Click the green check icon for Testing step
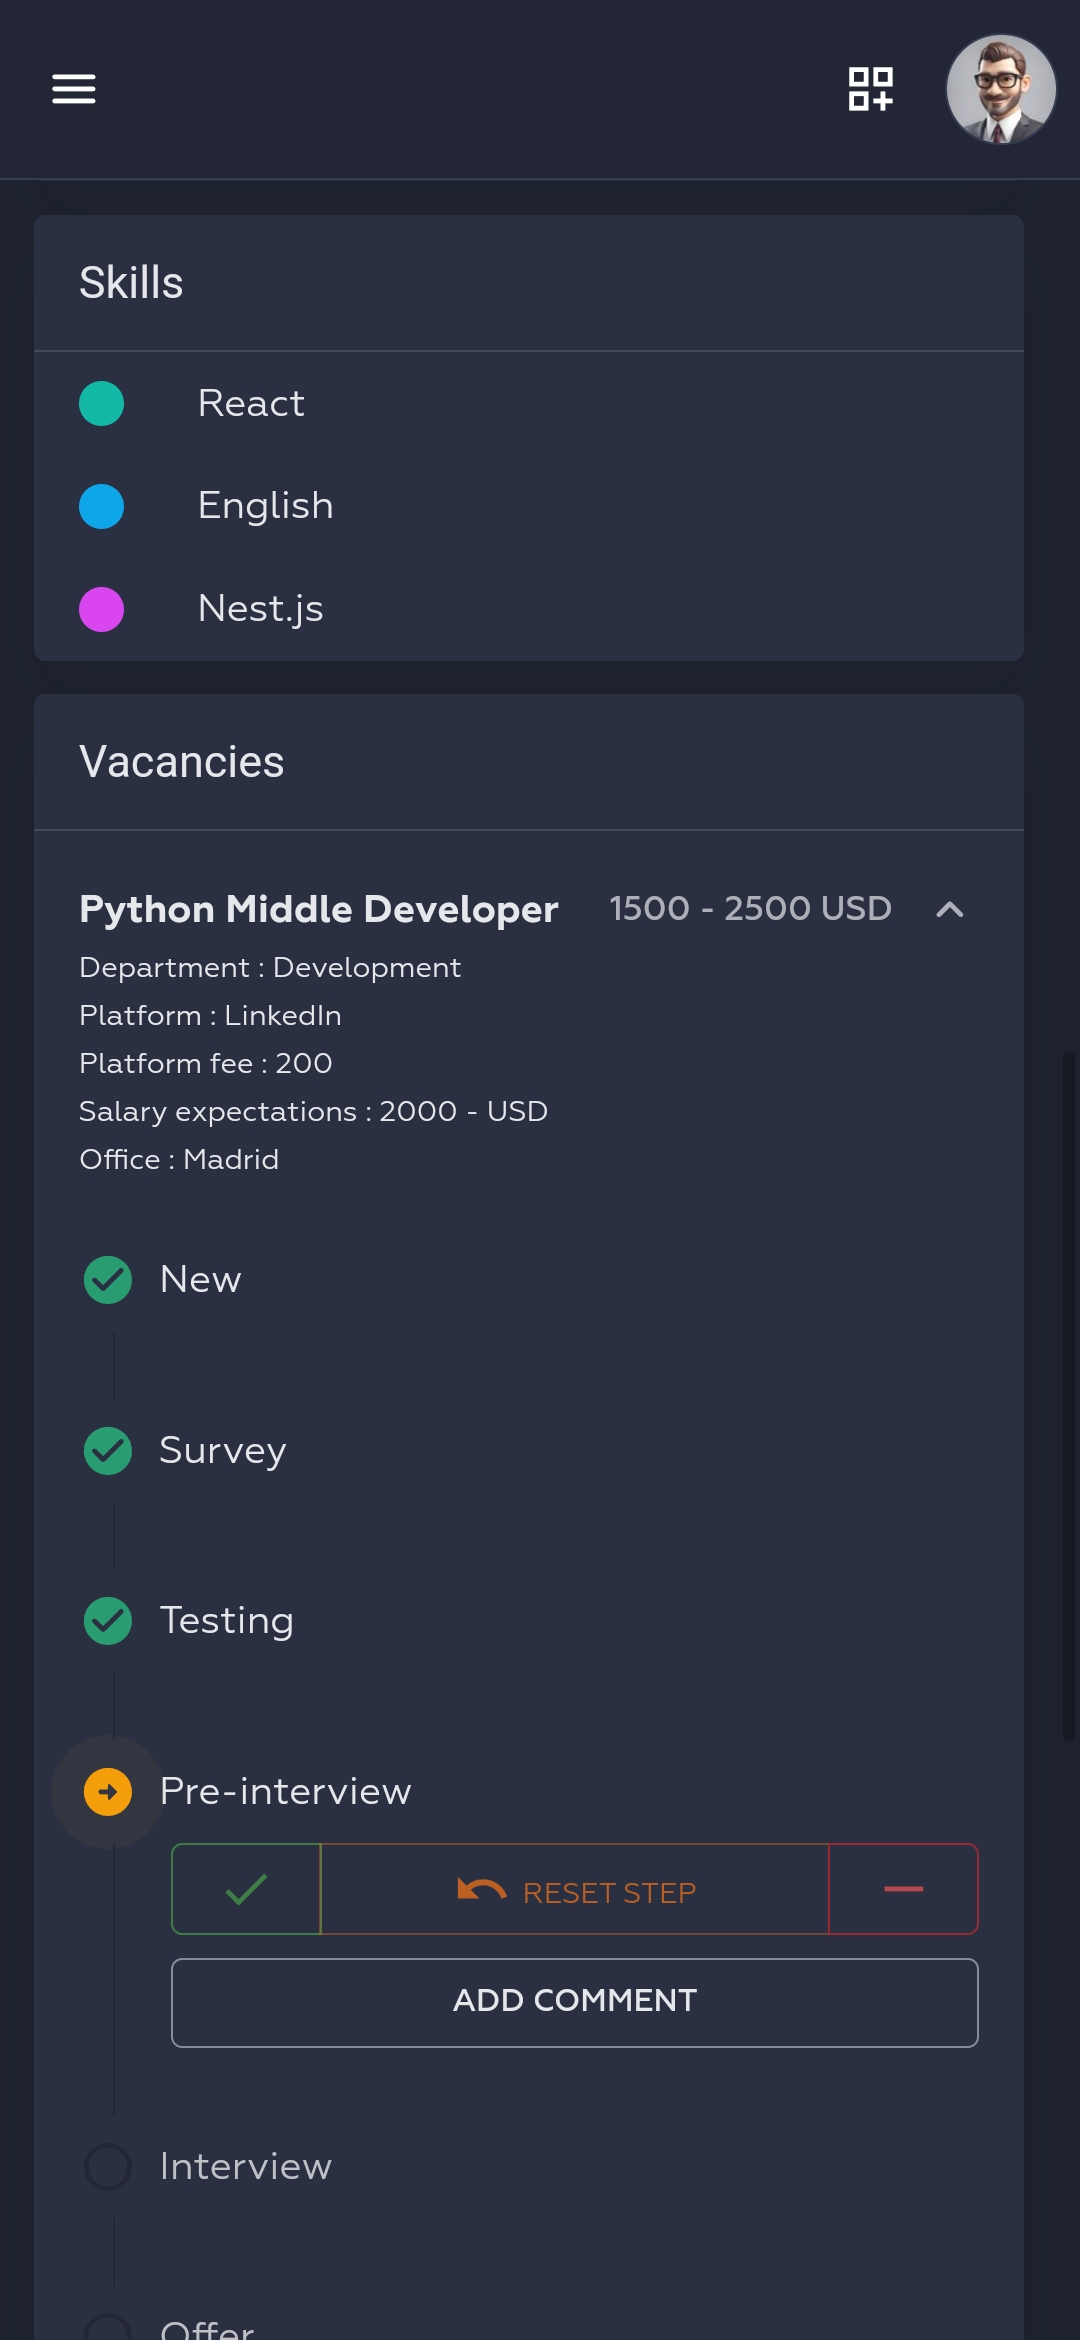 pyautogui.click(x=108, y=1621)
